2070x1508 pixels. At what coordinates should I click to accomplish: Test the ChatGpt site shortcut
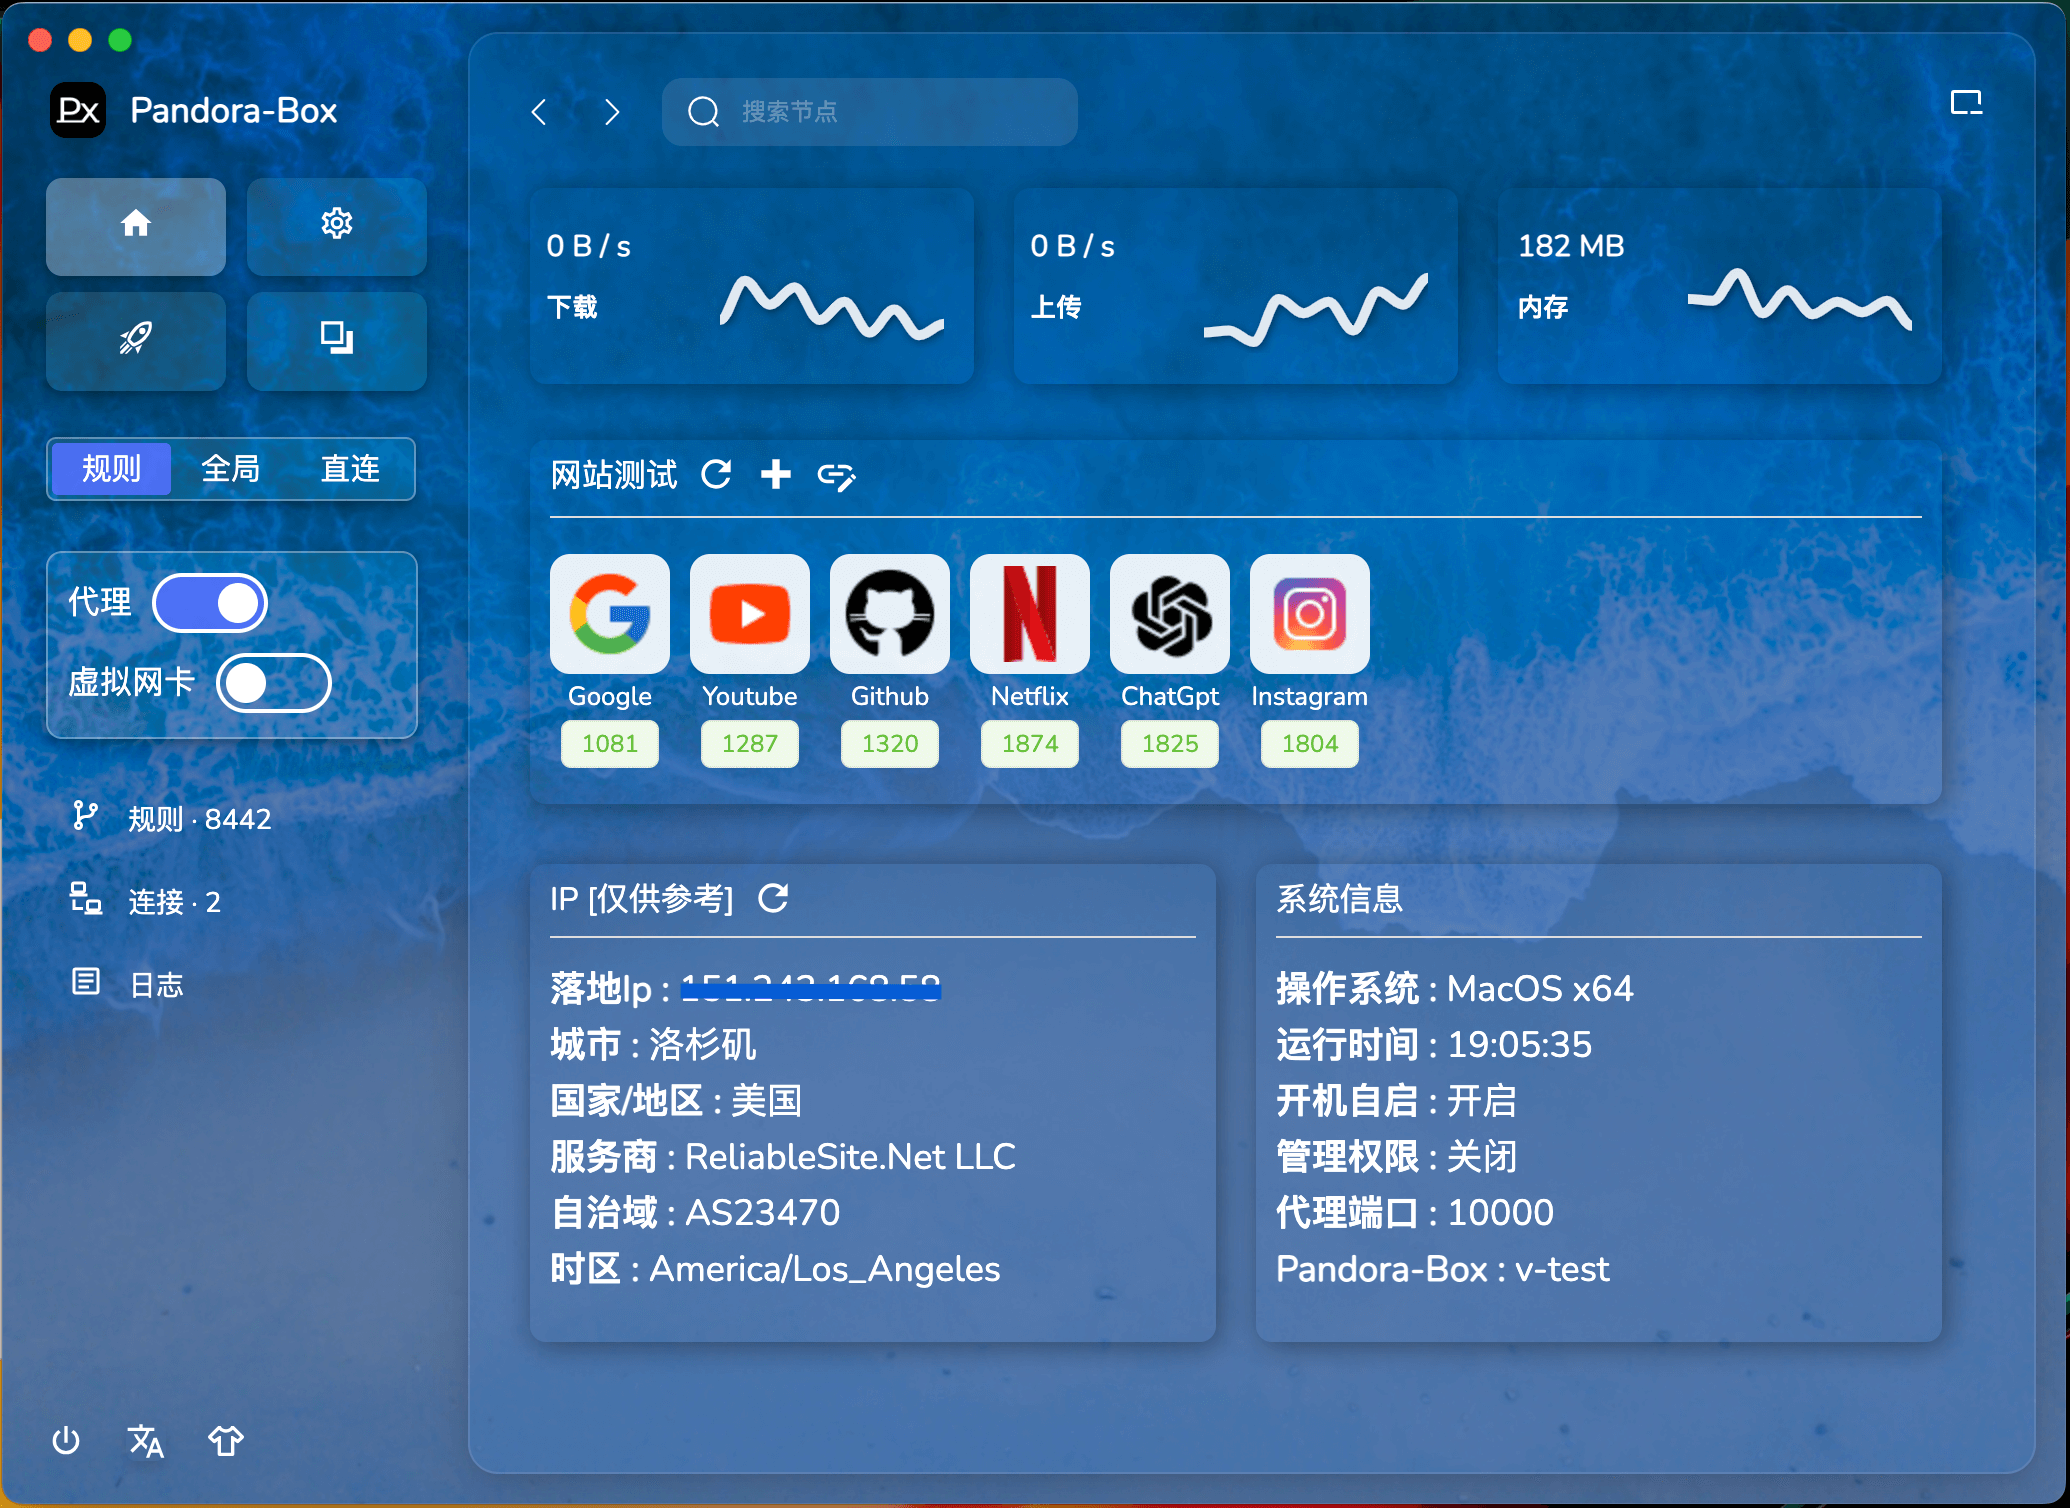tap(1170, 614)
